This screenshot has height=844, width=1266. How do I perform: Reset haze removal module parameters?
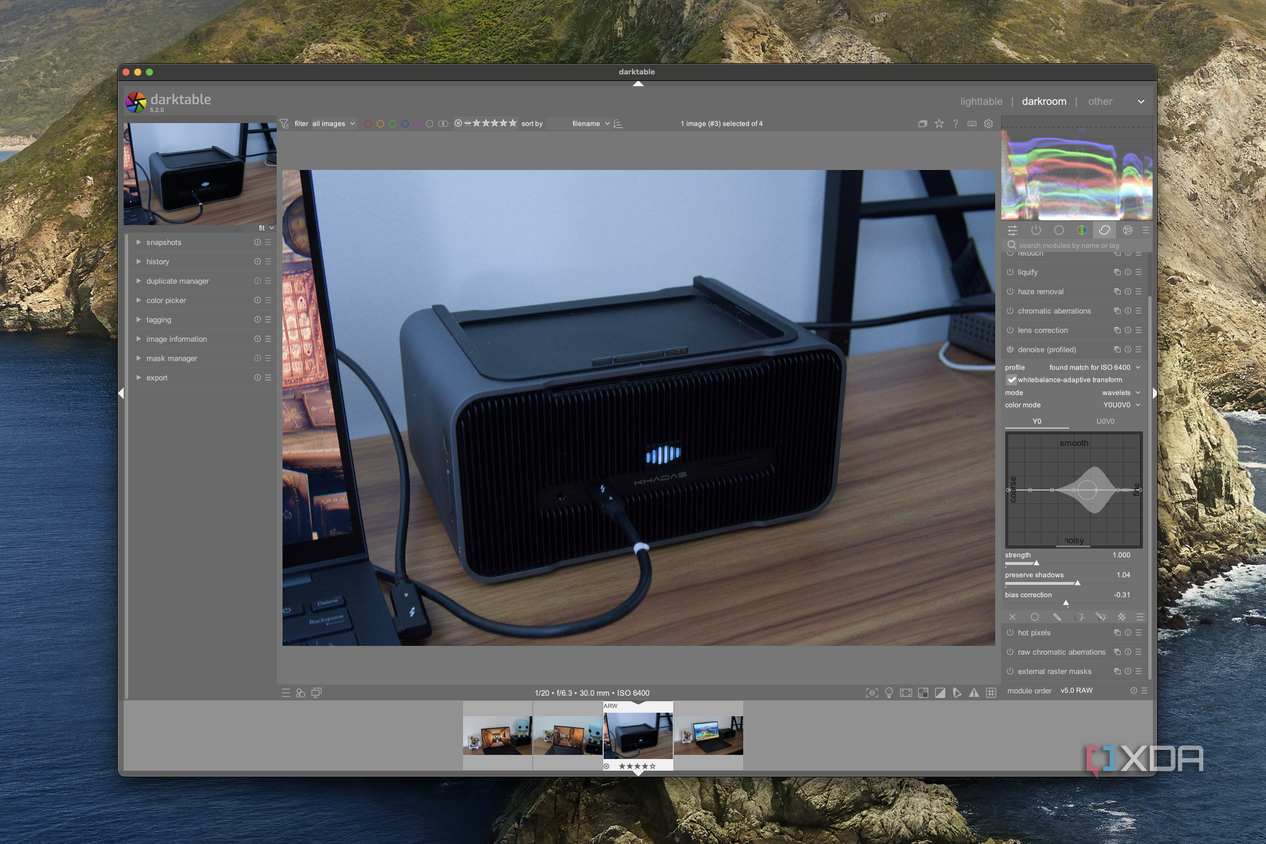pos(1128,292)
